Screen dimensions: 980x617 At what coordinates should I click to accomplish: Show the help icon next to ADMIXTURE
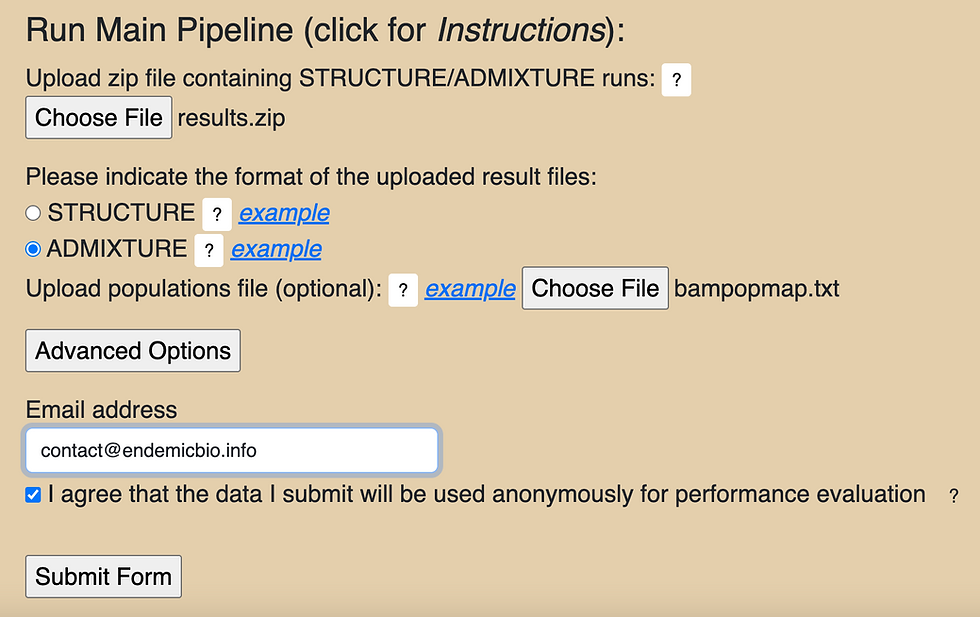[x=208, y=250]
